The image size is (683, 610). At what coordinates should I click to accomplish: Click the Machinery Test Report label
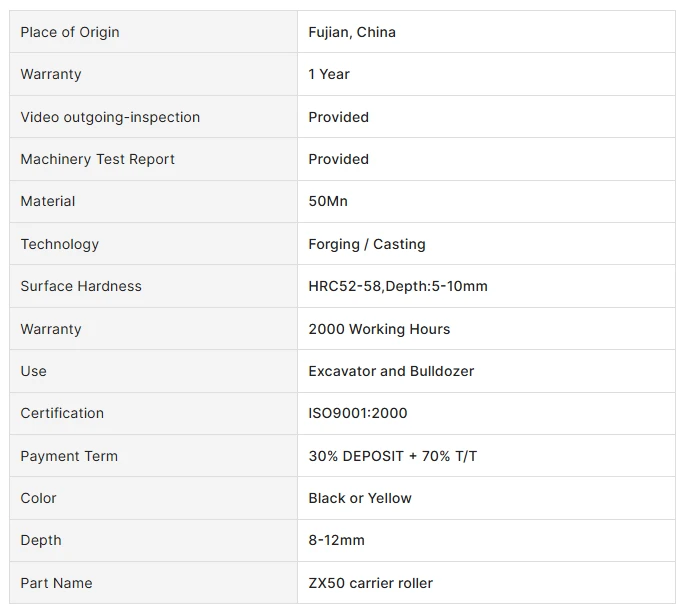98,159
